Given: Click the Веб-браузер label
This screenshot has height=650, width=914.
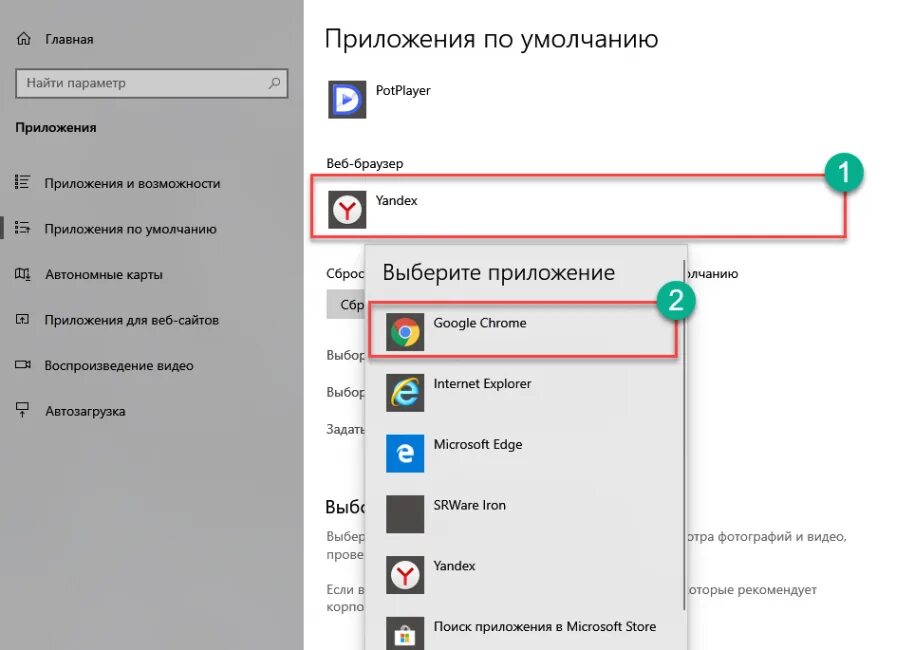Looking at the screenshot, I should 364,163.
